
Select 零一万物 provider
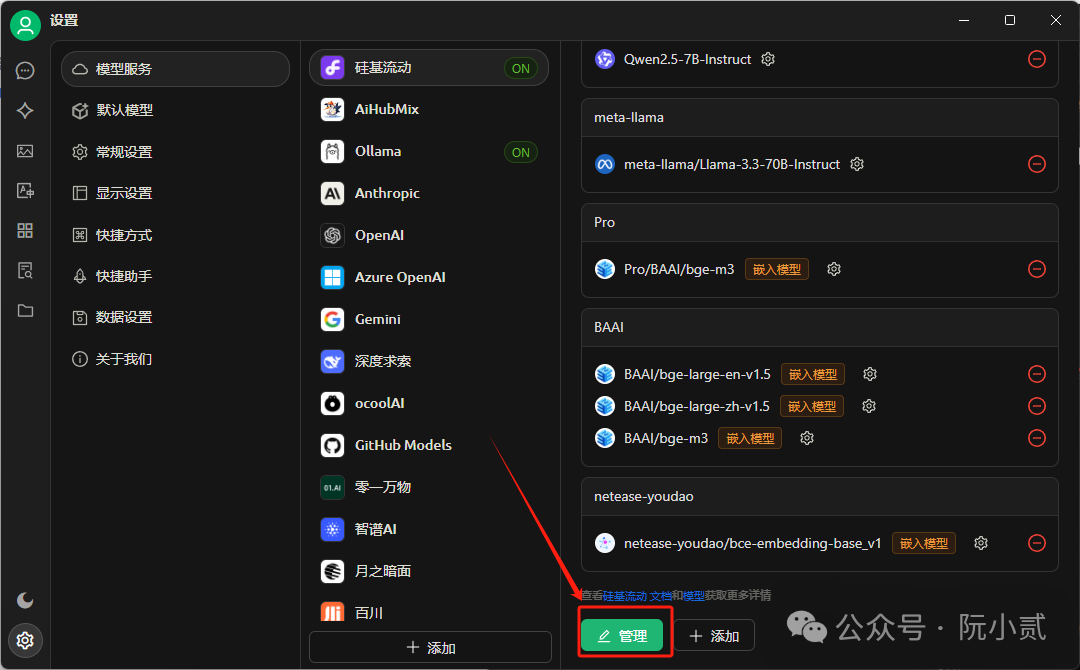(429, 488)
